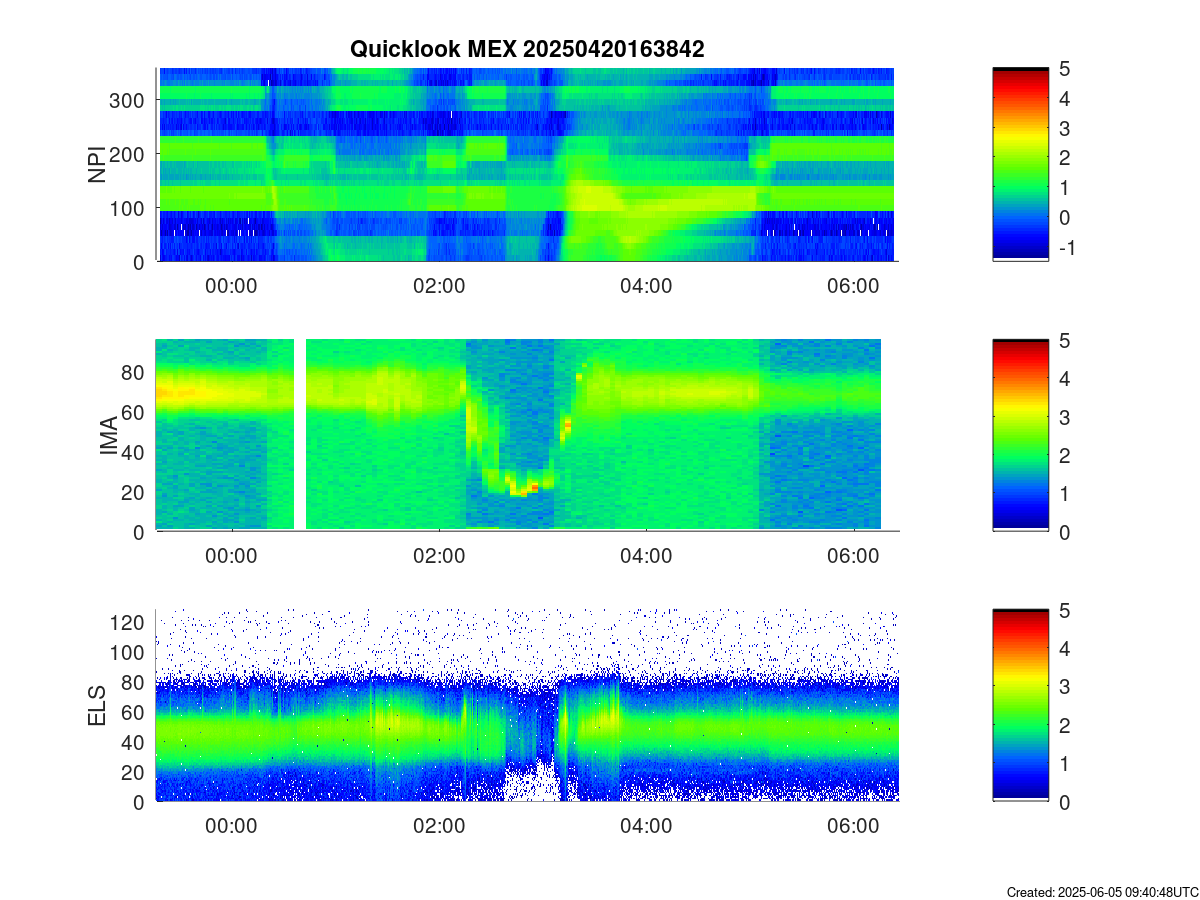Click the 06:00 time tick under NPI panel

[853, 285]
